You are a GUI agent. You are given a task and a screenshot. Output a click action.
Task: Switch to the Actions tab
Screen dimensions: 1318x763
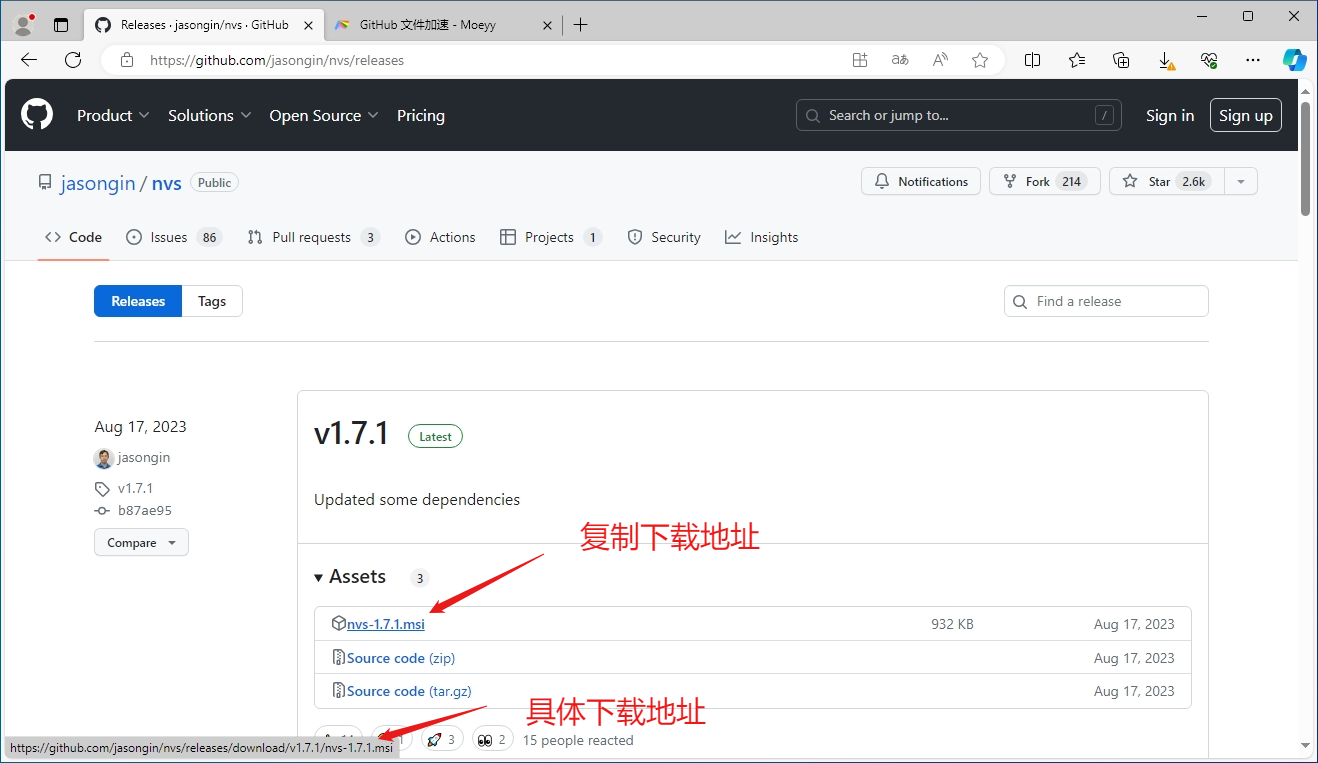[440, 237]
